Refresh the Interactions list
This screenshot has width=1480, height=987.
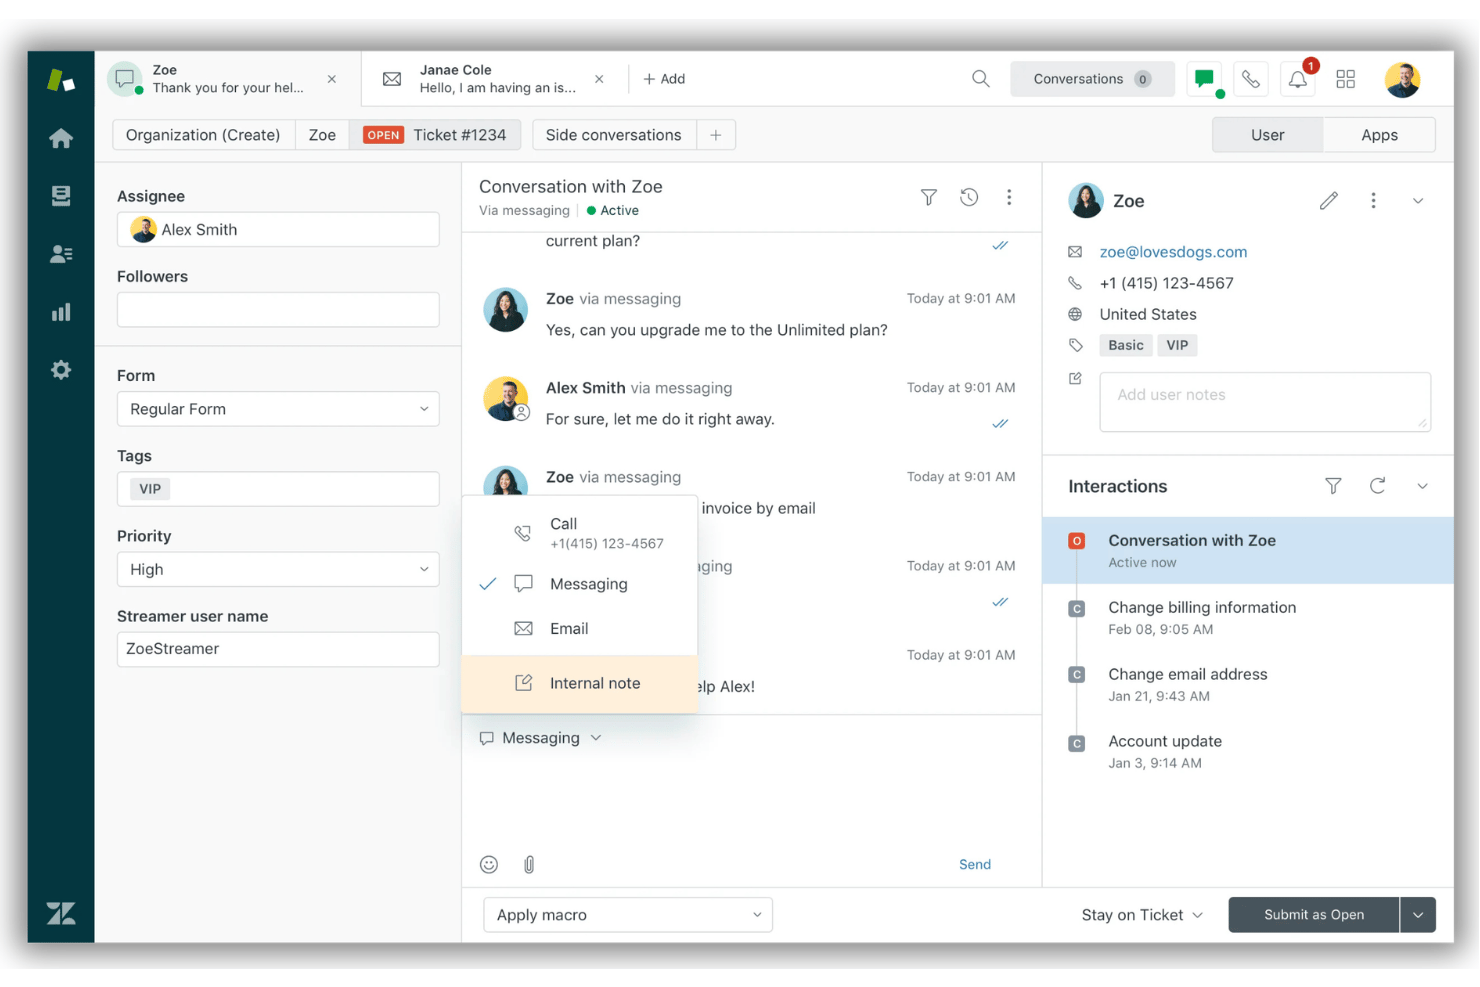pos(1377,486)
